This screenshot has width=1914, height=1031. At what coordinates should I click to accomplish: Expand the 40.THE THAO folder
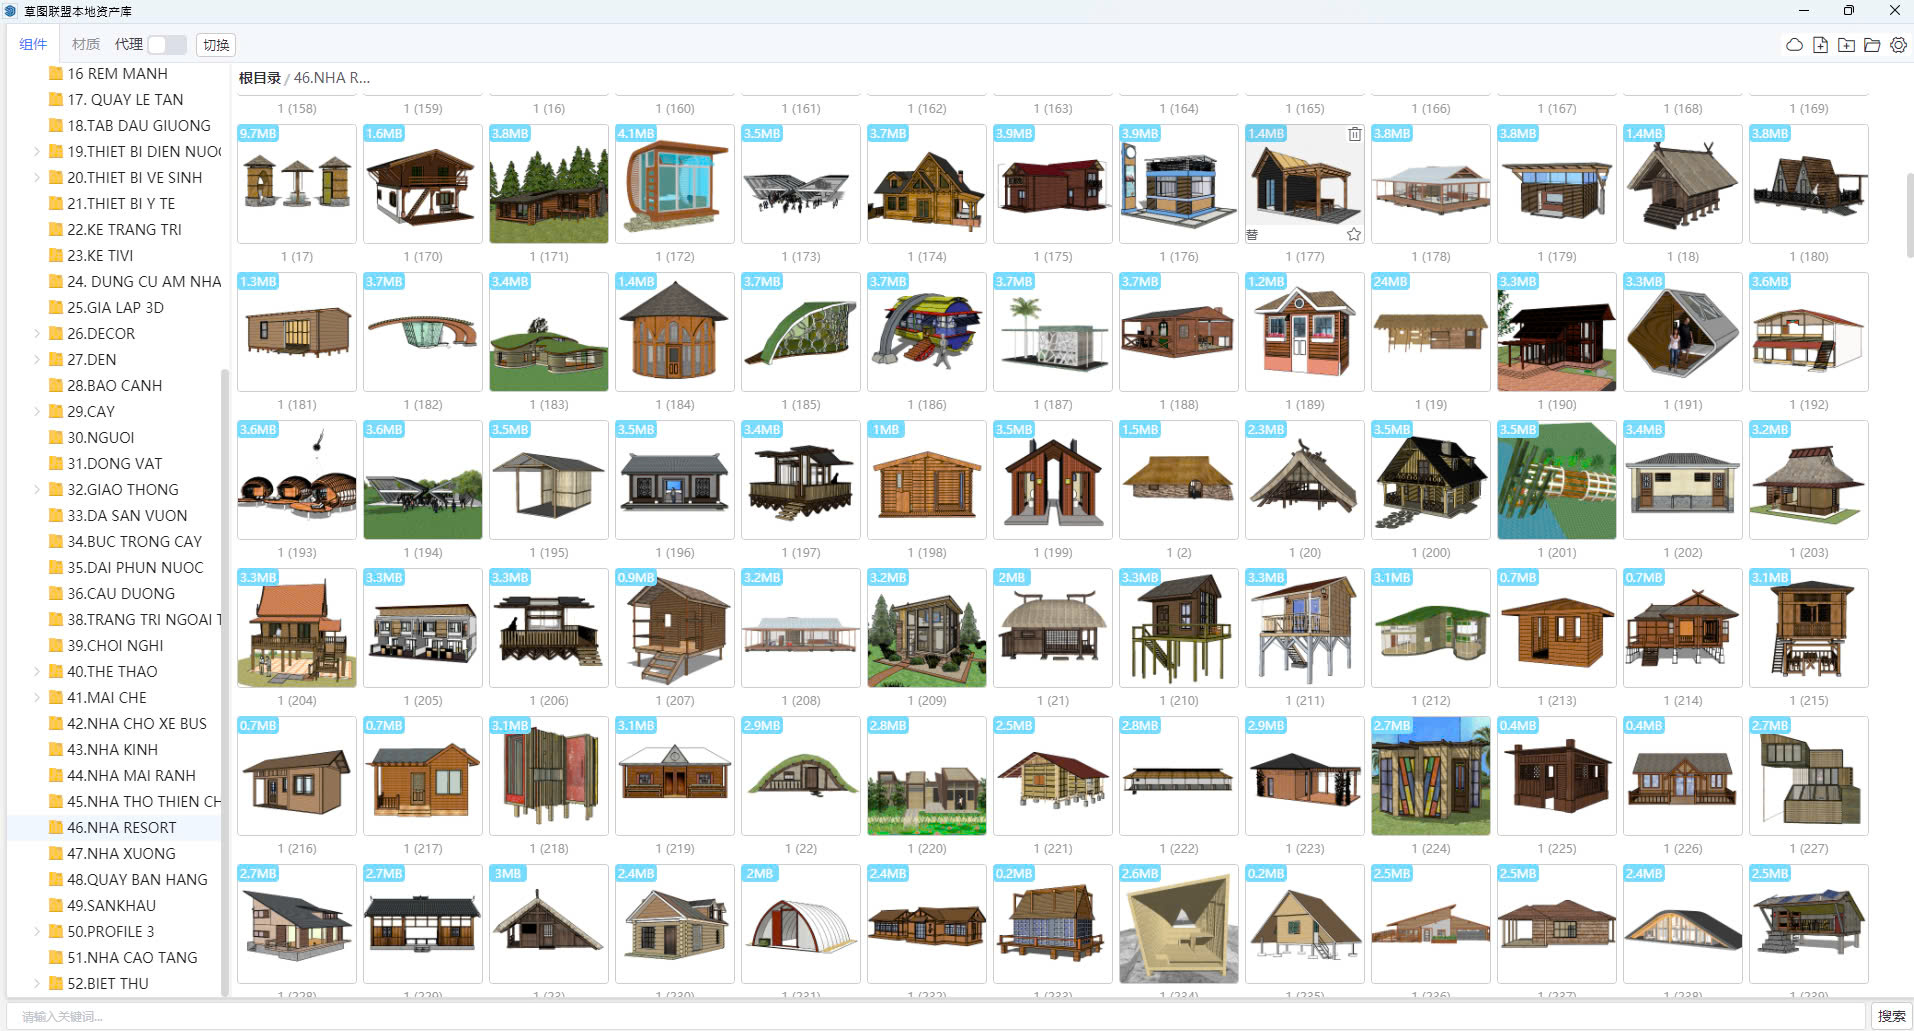click(x=38, y=672)
